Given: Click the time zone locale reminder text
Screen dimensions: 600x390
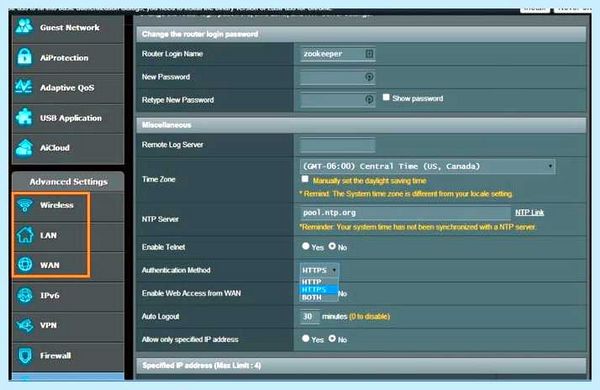Looking at the screenshot, I should coord(406,194).
